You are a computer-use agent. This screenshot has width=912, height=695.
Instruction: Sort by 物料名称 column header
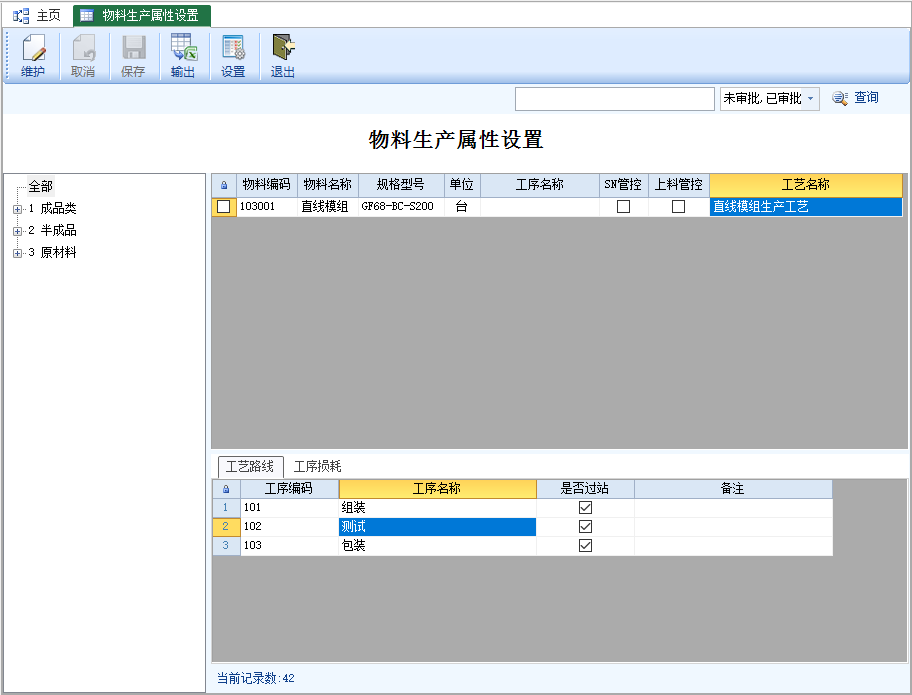coord(328,185)
